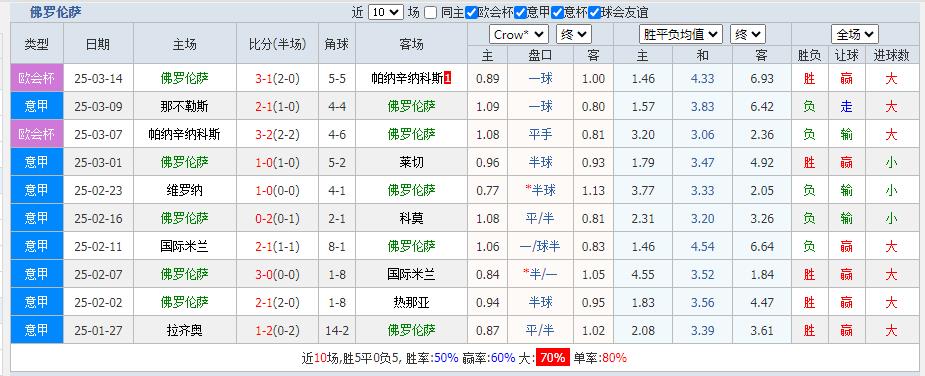The width and height of the screenshot is (925, 376).
Task: Click the 25-02-02 date cell
Action: click(99, 302)
